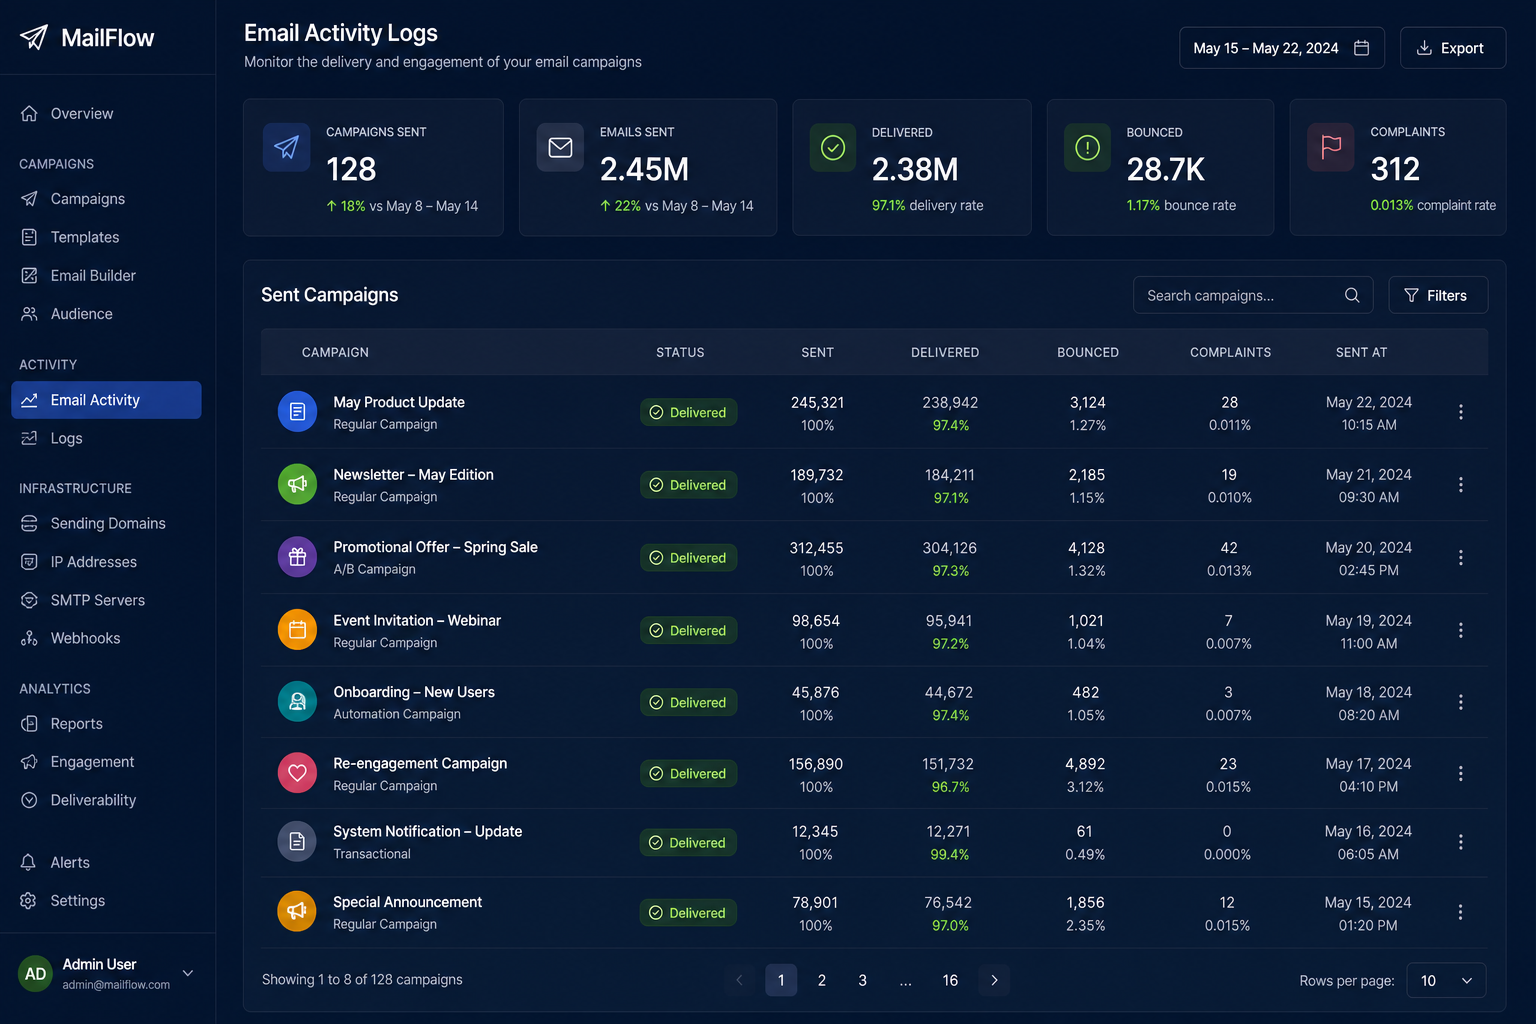Click the gift icon for Promotional Offer – Spring Sale

[x=297, y=557]
